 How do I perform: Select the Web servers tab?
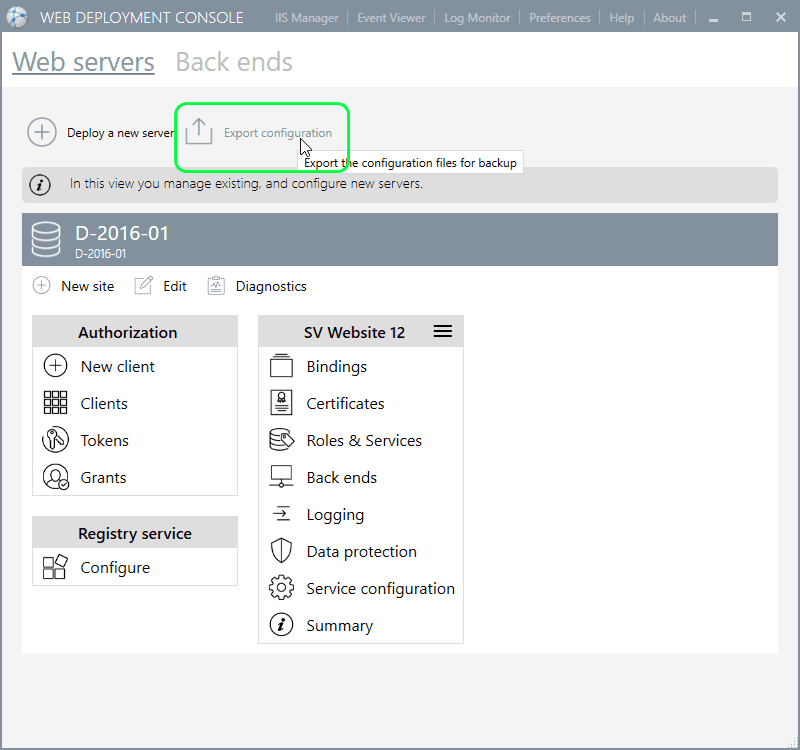pos(83,62)
